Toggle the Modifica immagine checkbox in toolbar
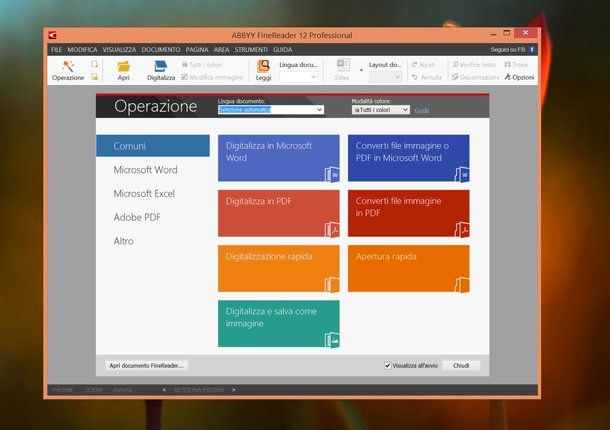 [185, 77]
